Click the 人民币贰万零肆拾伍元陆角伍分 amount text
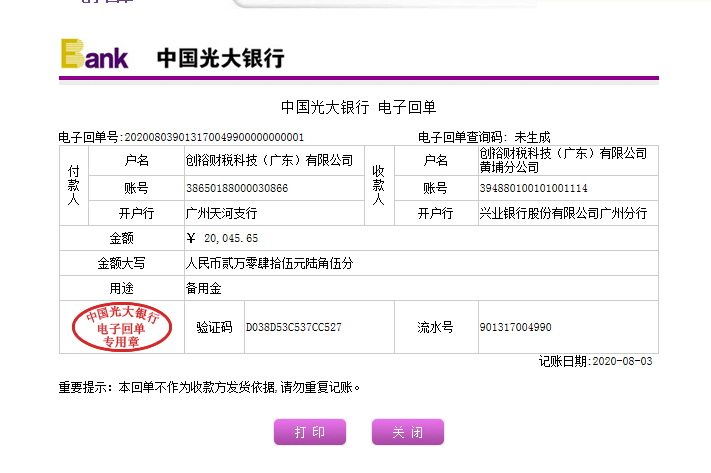 click(270, 263)
